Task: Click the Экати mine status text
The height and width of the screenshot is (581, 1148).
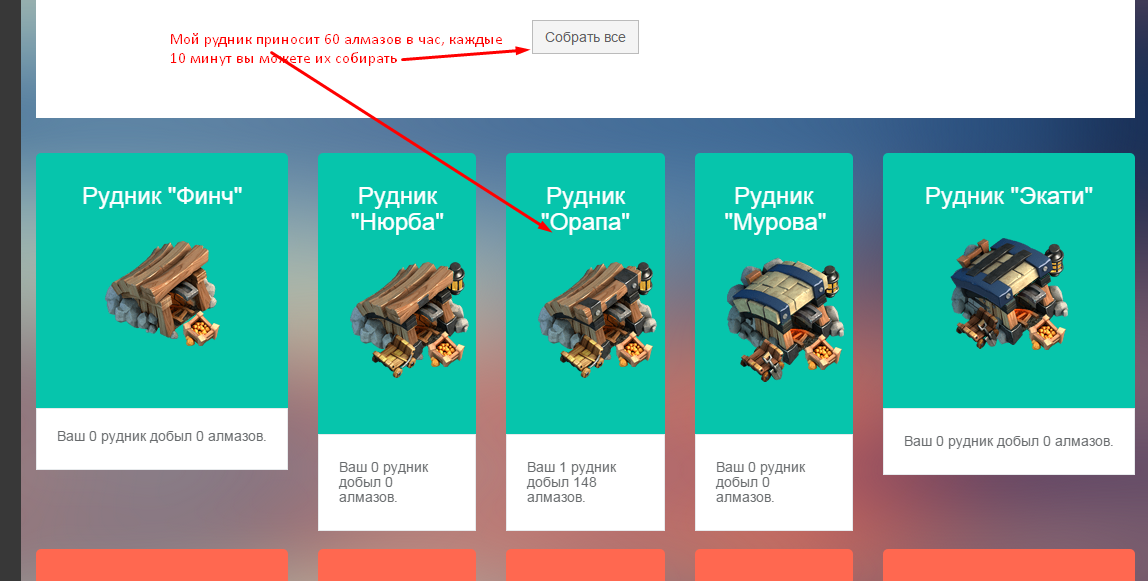Action: tap(1008, 441)
